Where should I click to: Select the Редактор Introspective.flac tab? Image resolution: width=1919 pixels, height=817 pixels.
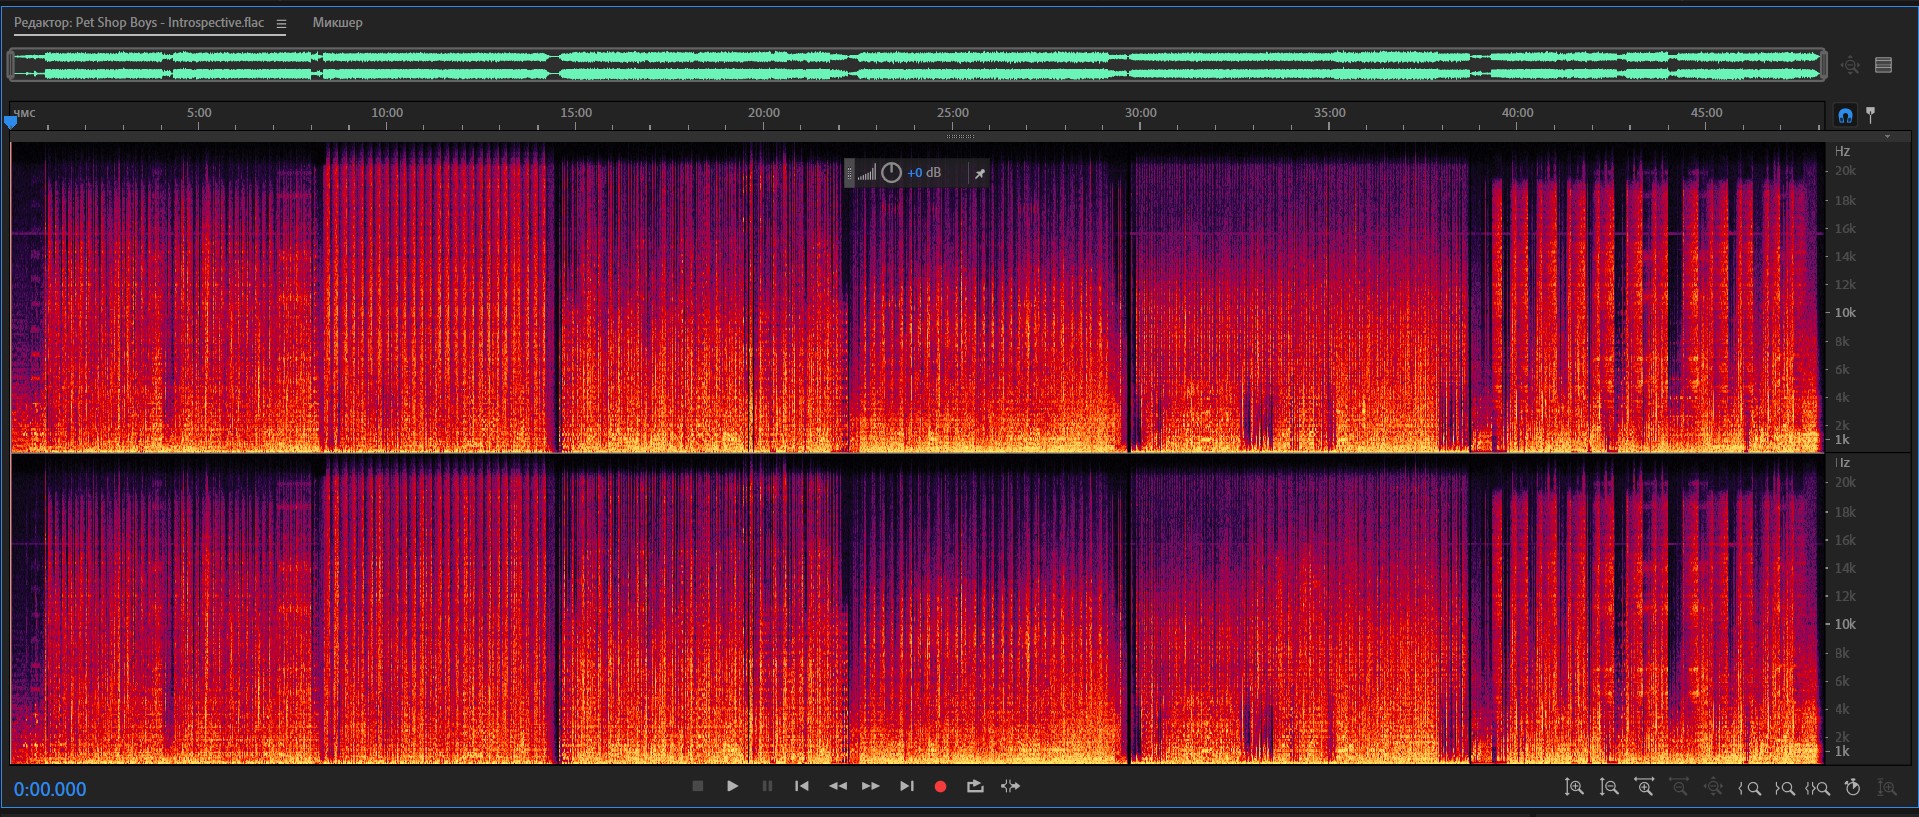pyautogui.click(x=139, y=23)
